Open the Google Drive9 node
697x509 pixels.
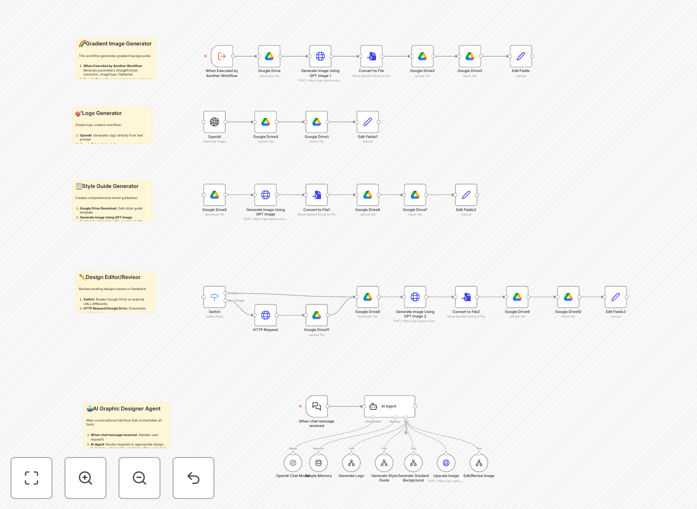(x=517, y=297)
